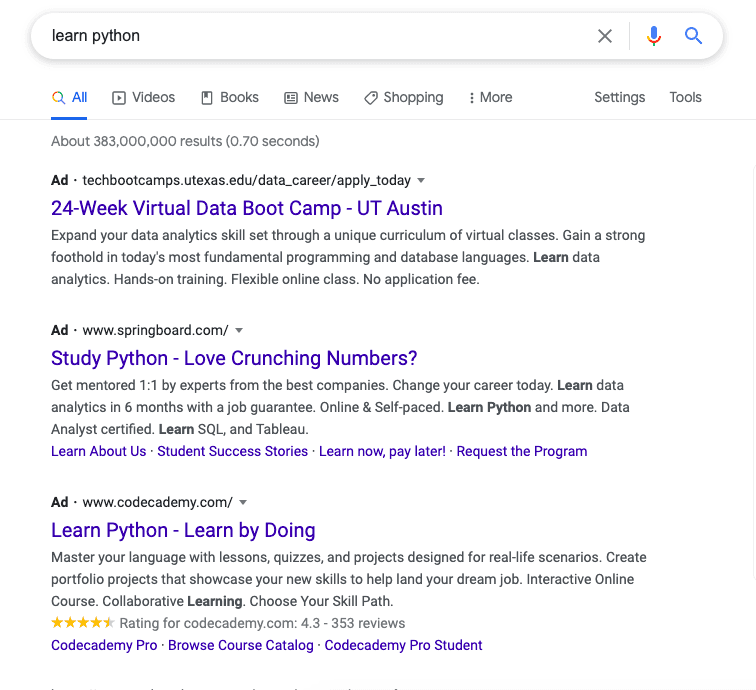Select the All results tab
The height and width of the screenshot is (690, 756).
tap(69, 97)
